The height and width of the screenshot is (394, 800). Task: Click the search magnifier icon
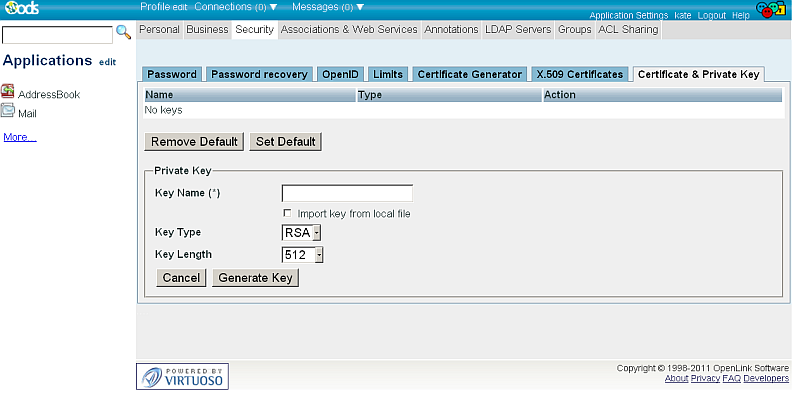123,32
